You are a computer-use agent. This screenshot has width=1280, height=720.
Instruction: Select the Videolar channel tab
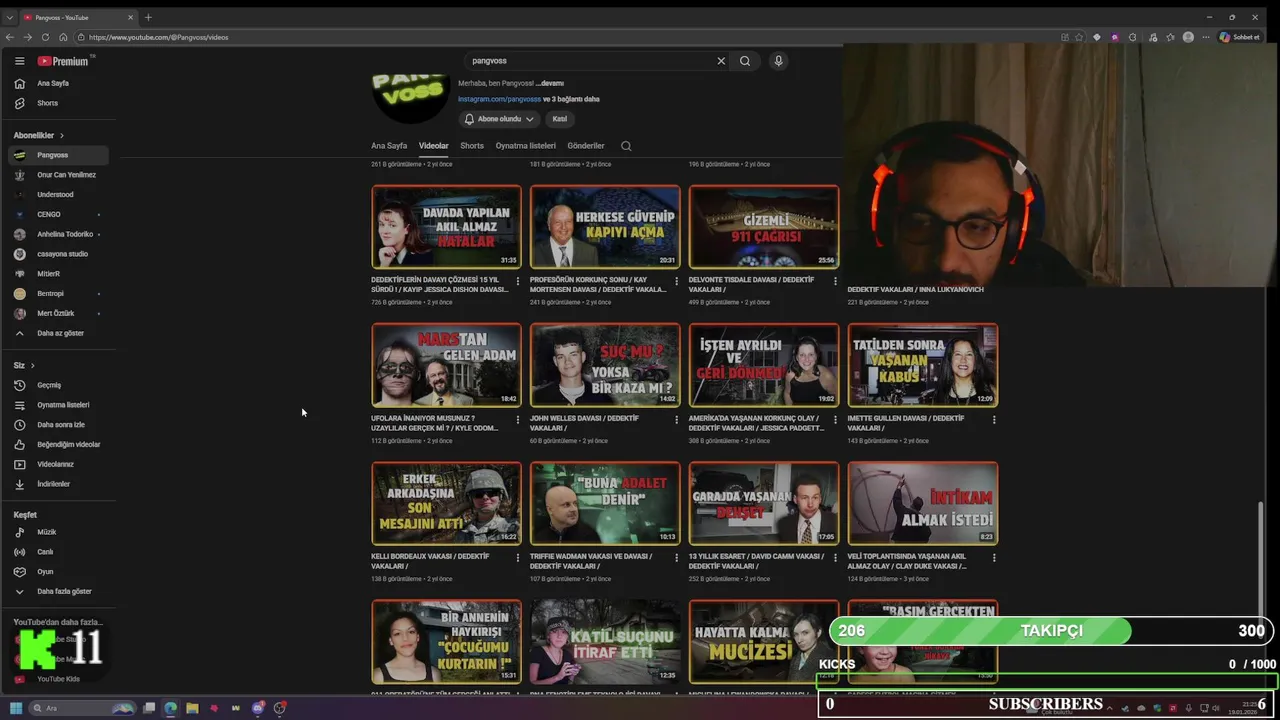434,146
